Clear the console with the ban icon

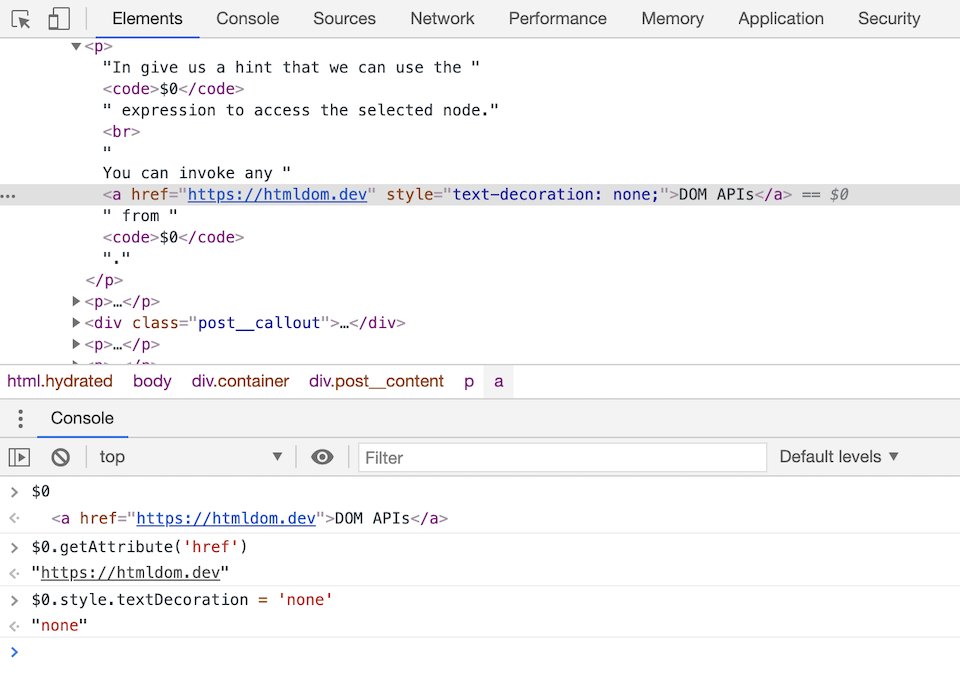(x=60, y=457)
